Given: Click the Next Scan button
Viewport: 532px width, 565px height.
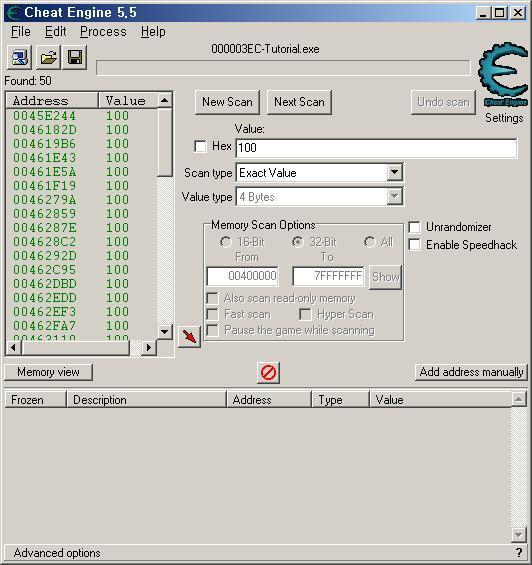Looking at the screenshot, I should click(299, 102).
